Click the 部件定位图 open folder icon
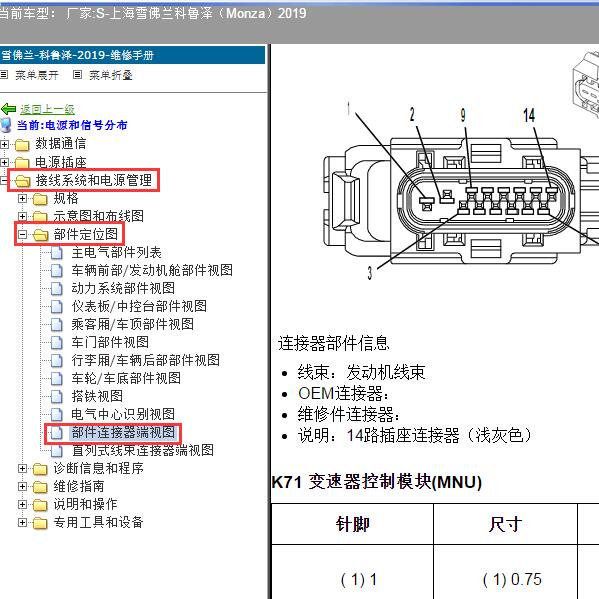Image resolution: width=599 pixels, height=599 pixels. pyautogui.click(x=40, y=235)
